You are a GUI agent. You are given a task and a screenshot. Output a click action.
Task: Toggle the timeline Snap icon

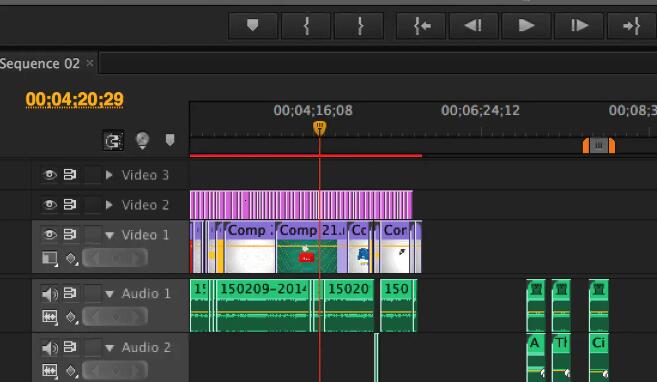point(114,140)
